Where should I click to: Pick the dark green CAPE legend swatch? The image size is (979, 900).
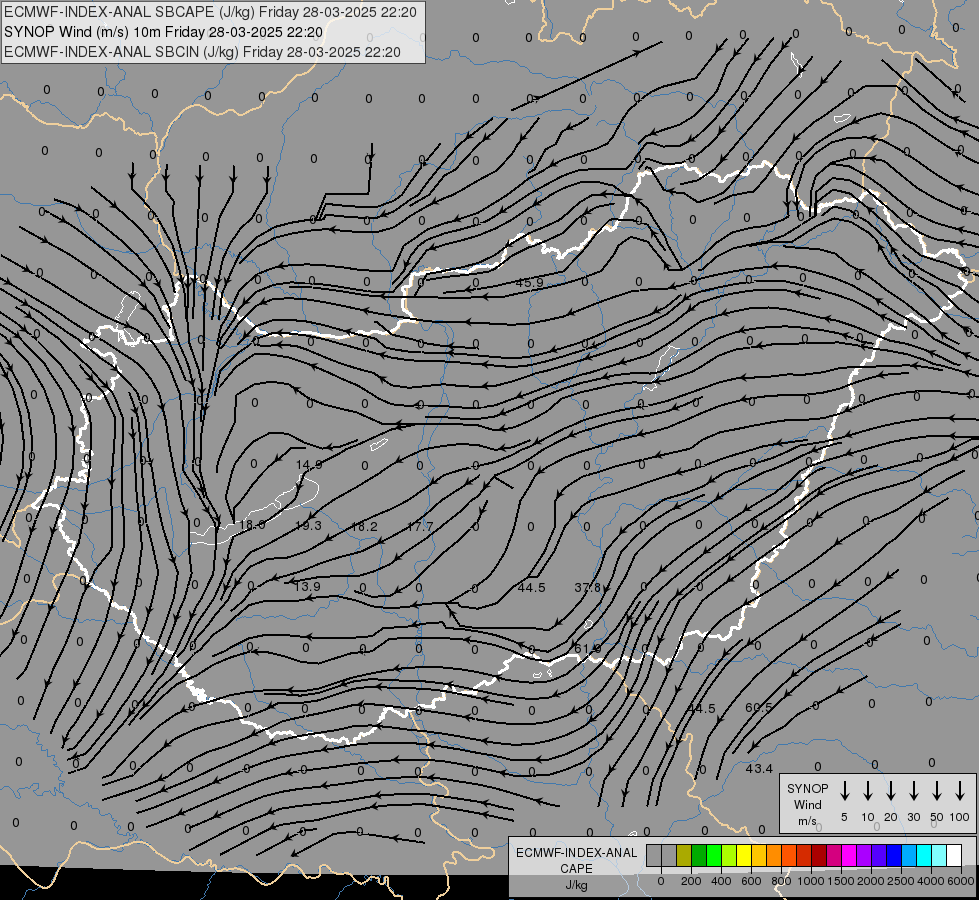[699, 855]
